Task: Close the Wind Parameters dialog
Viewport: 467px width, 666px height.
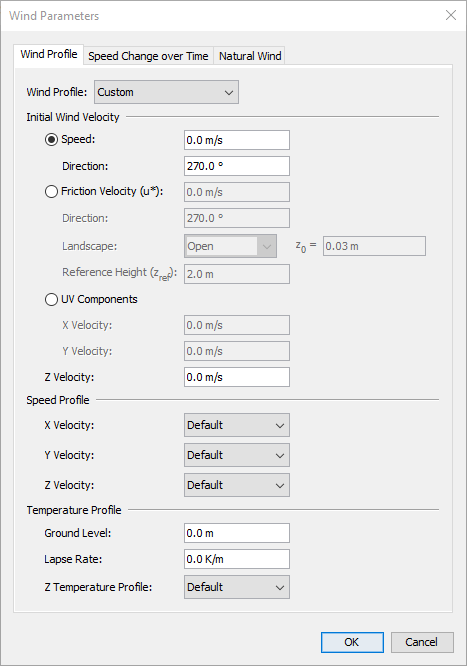Action: tap(451, 15)
